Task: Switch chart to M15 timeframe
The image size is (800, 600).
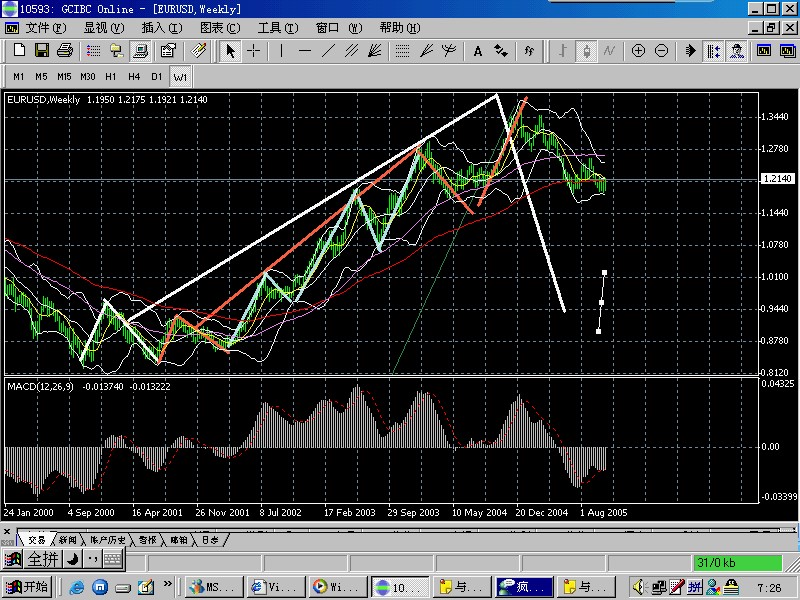Action: [64, 77]
